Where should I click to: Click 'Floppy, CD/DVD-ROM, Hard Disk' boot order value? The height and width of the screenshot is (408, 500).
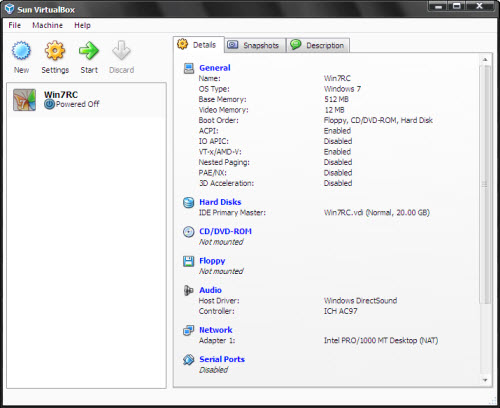pos(378,120)
